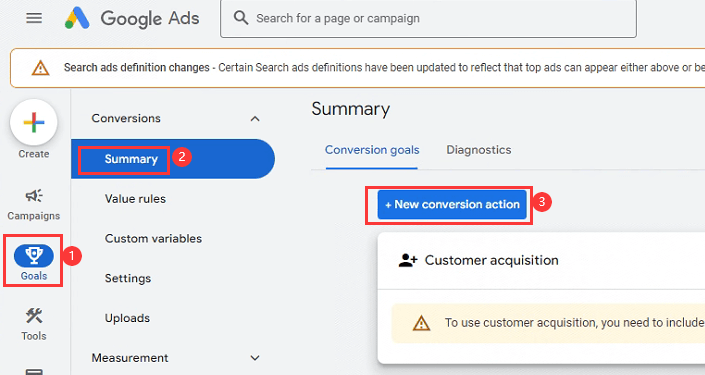Click the Customer acquisition person-plus icon
705x375 pixels.
pos(408,260)
